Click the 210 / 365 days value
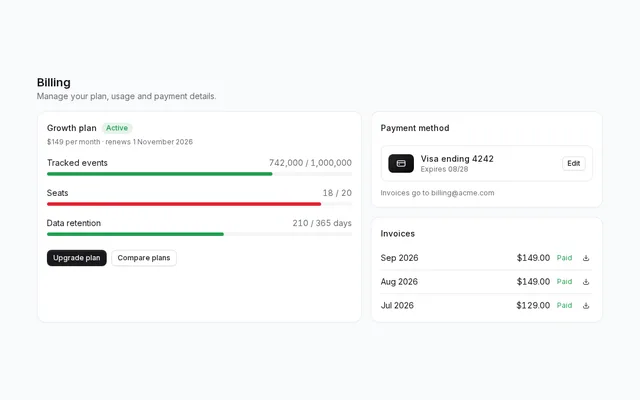Viewport: 640px width, 400px height. [322, 223]
